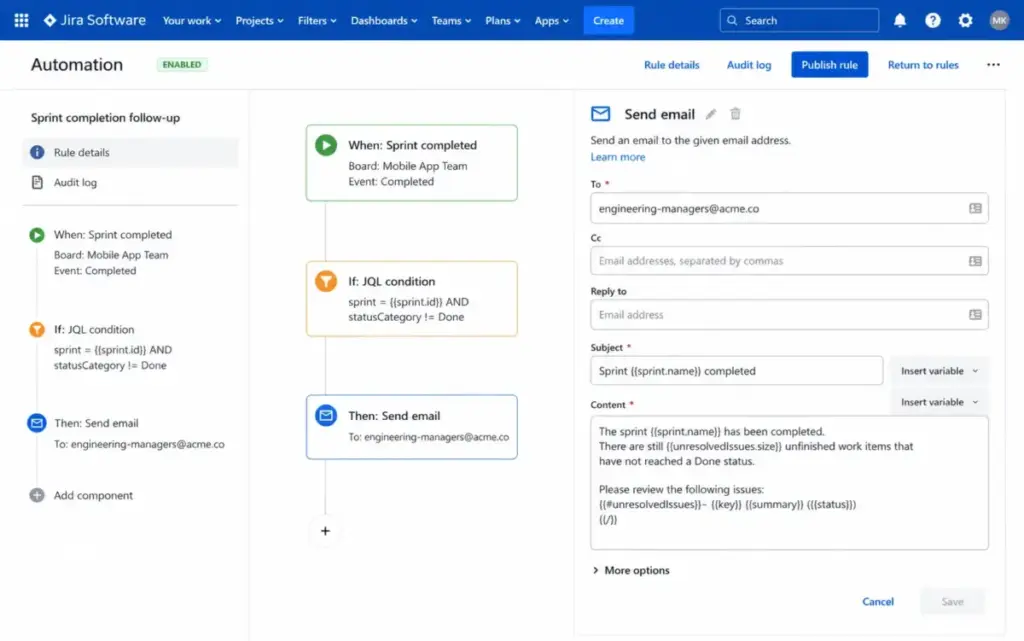Image resolution: width=1024 pixels, height=641 pixels.
Task: Click the Sprint completion follow-up rule title
Action: (x=105, y=117)
